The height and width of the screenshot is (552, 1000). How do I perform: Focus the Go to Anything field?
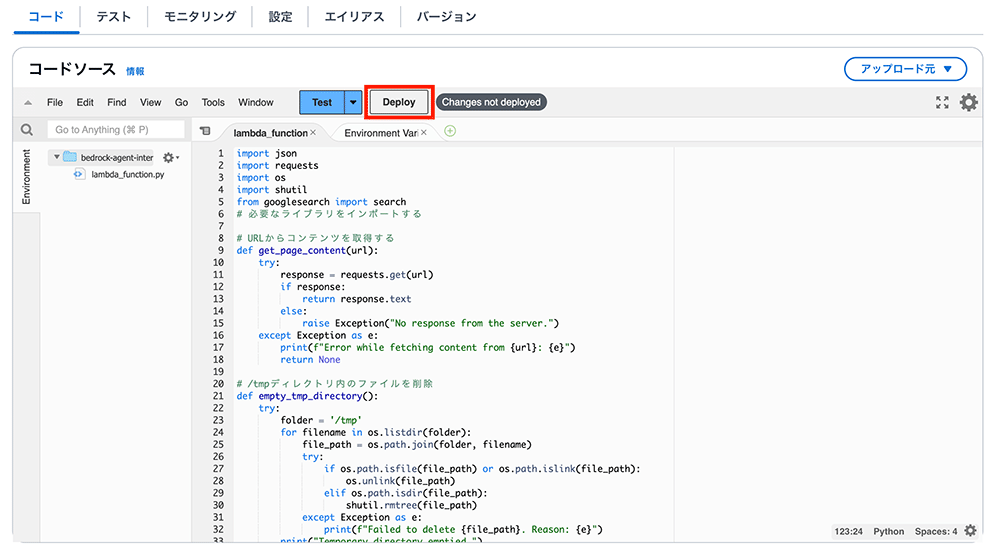pyautogui.click(x=116, y=129)
